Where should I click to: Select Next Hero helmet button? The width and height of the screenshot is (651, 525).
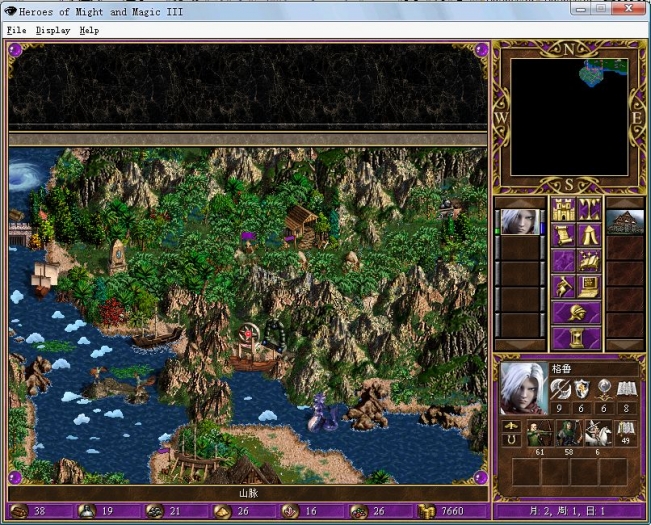pyautogui.click(x=576, y=313)
